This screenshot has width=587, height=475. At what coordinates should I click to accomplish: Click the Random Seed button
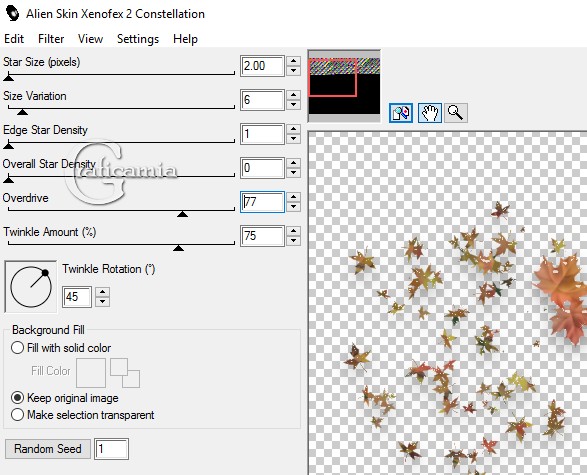[x=48, y=448]
